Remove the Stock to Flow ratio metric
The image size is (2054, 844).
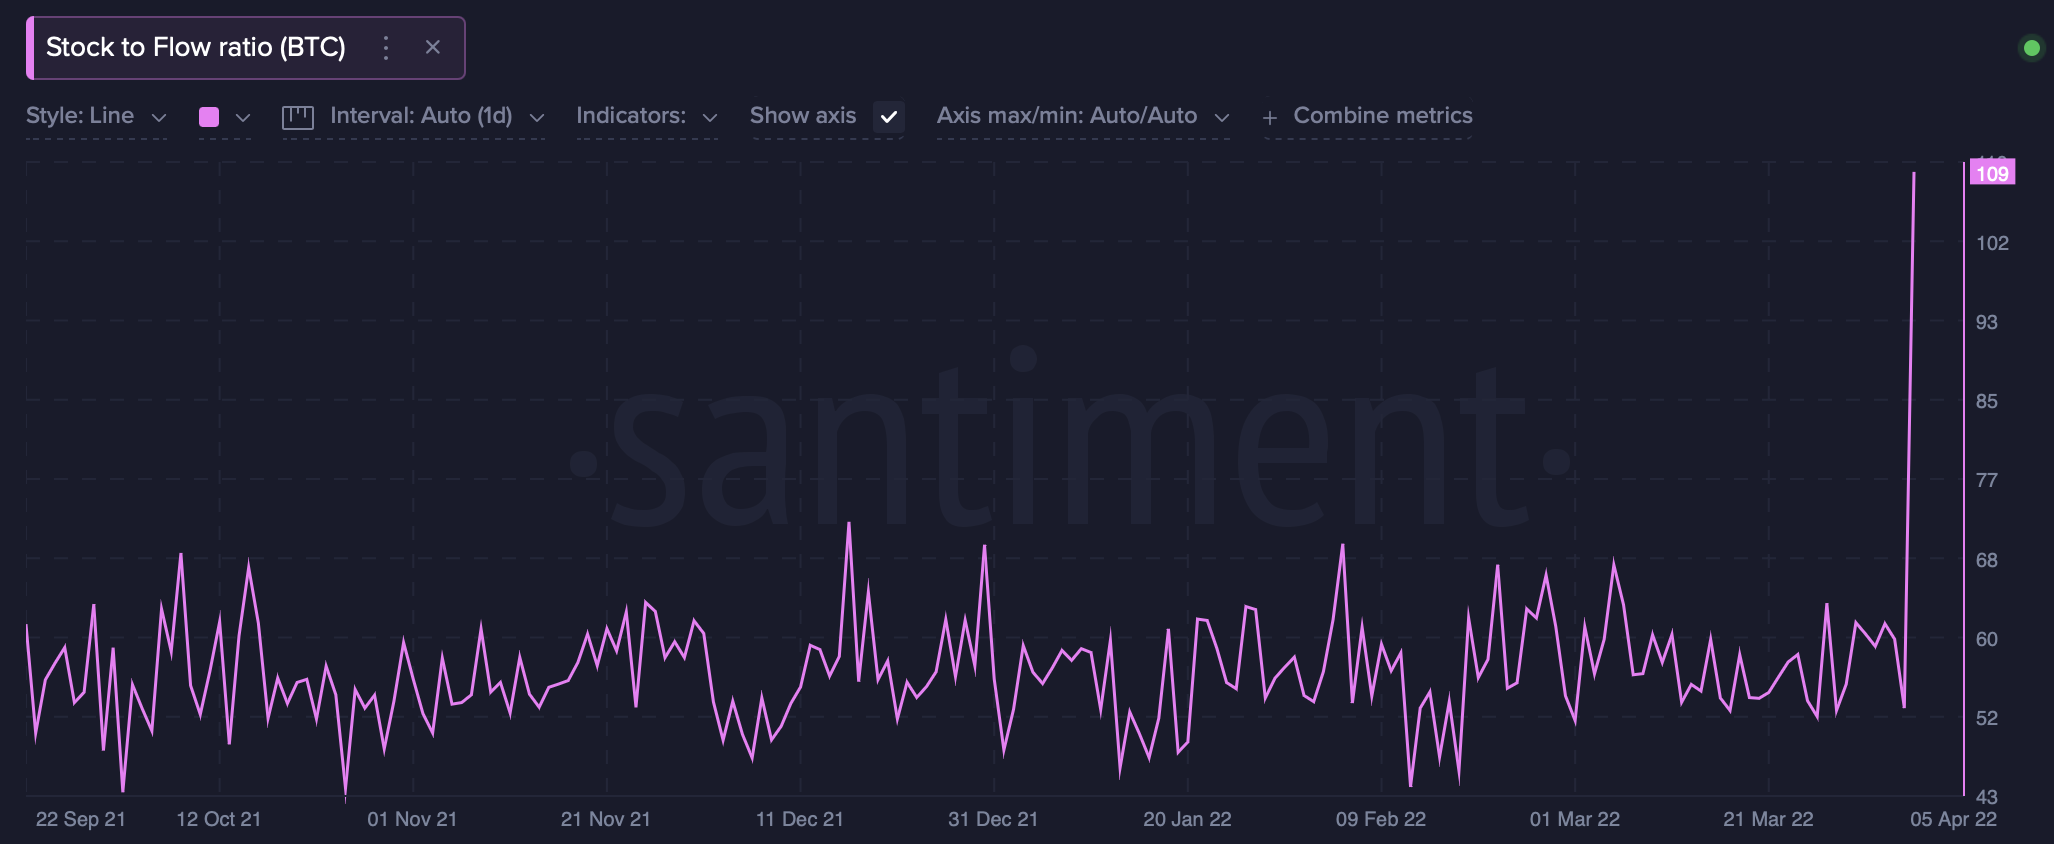[x=432, y=48]
